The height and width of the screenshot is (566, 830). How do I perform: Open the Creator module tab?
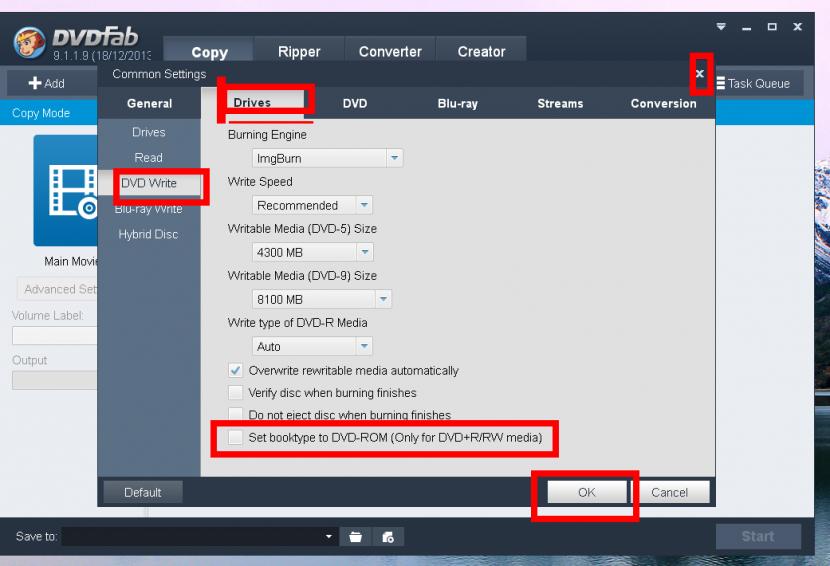[481, 51]
